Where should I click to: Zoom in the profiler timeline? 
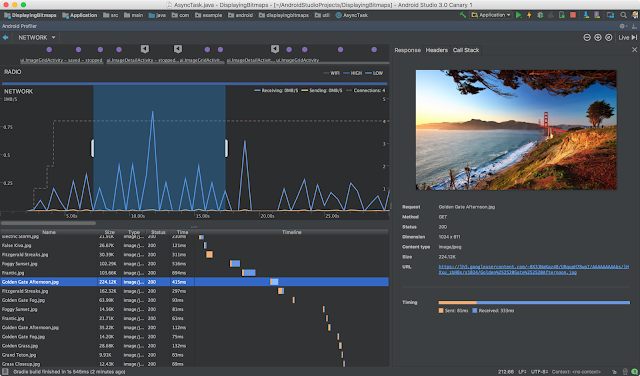(598, 38)
